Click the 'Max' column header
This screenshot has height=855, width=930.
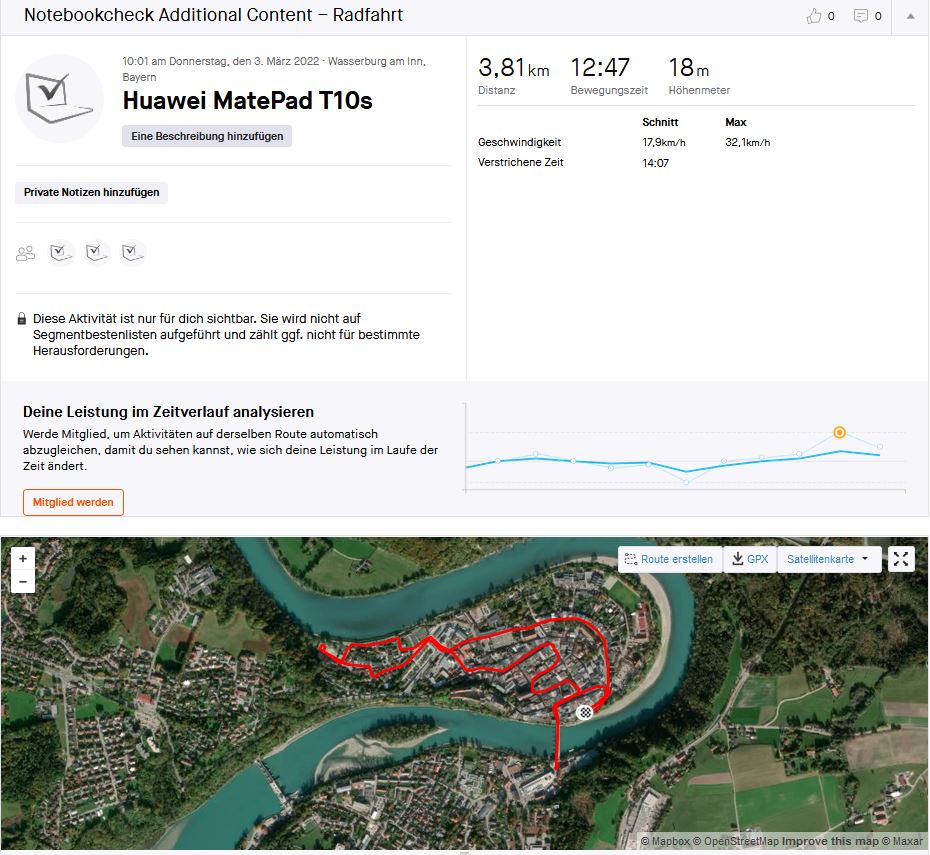(x=735, y=122)
